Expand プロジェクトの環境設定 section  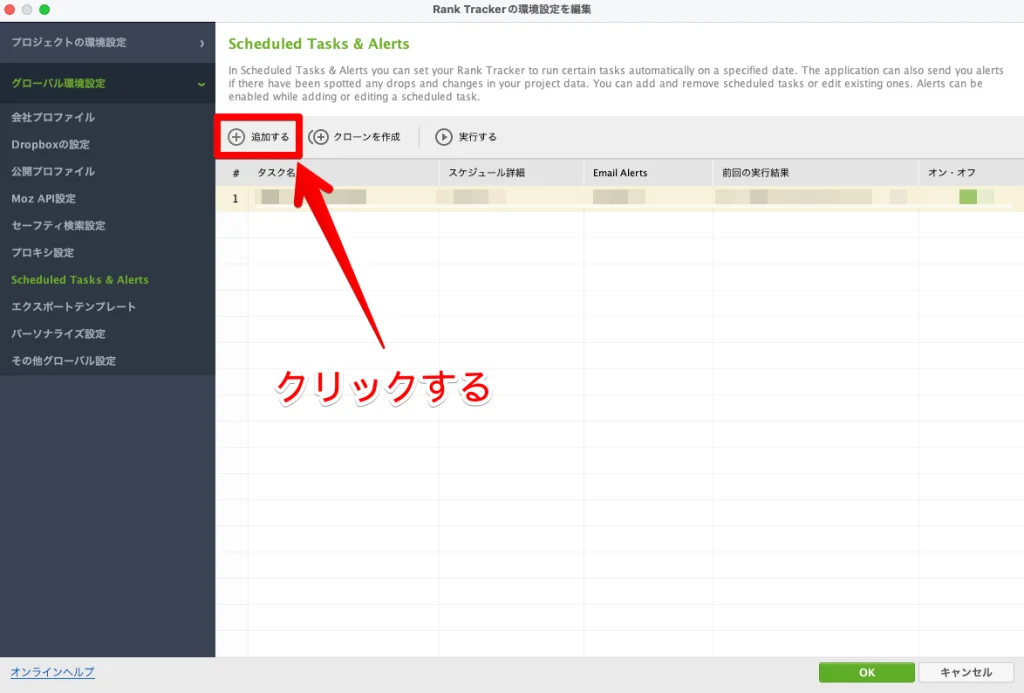click(108, 42)
